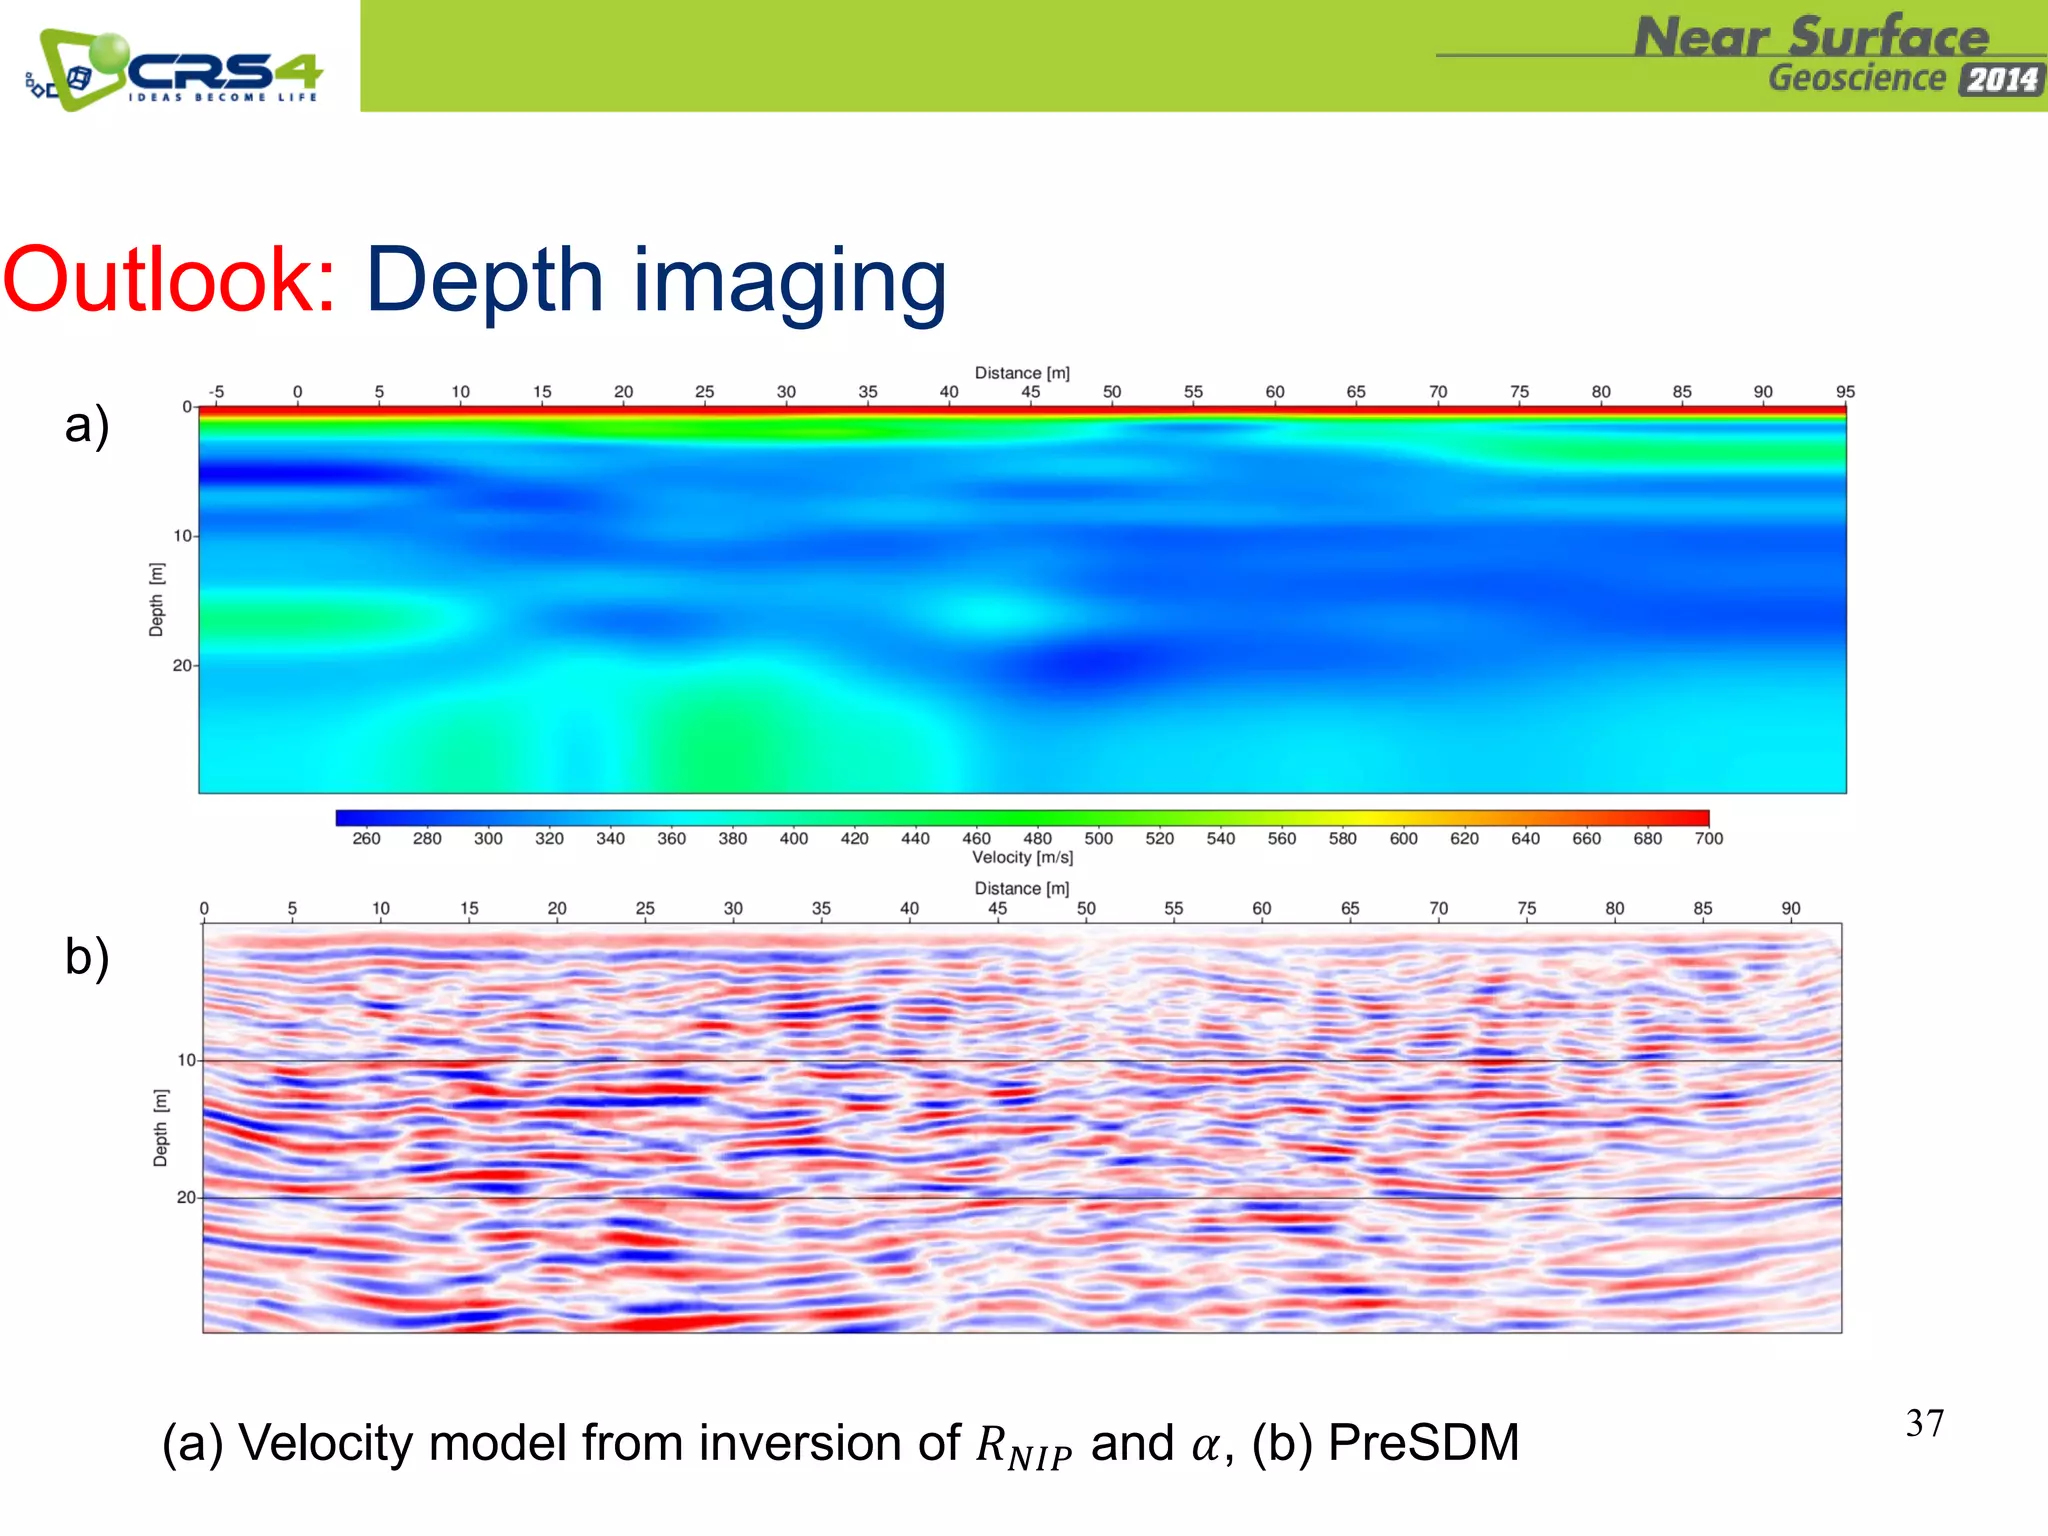Click the 10 depth tick on panel a
The width and height of the screenshot is (2048, 1536).
182,536
